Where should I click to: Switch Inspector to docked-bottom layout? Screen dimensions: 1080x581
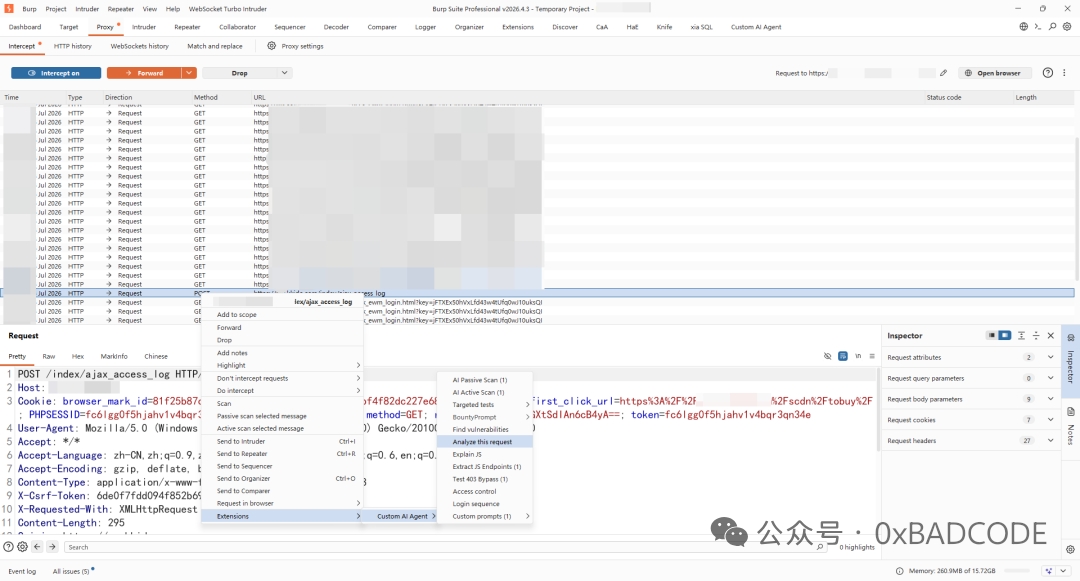(x=991, y=335)
